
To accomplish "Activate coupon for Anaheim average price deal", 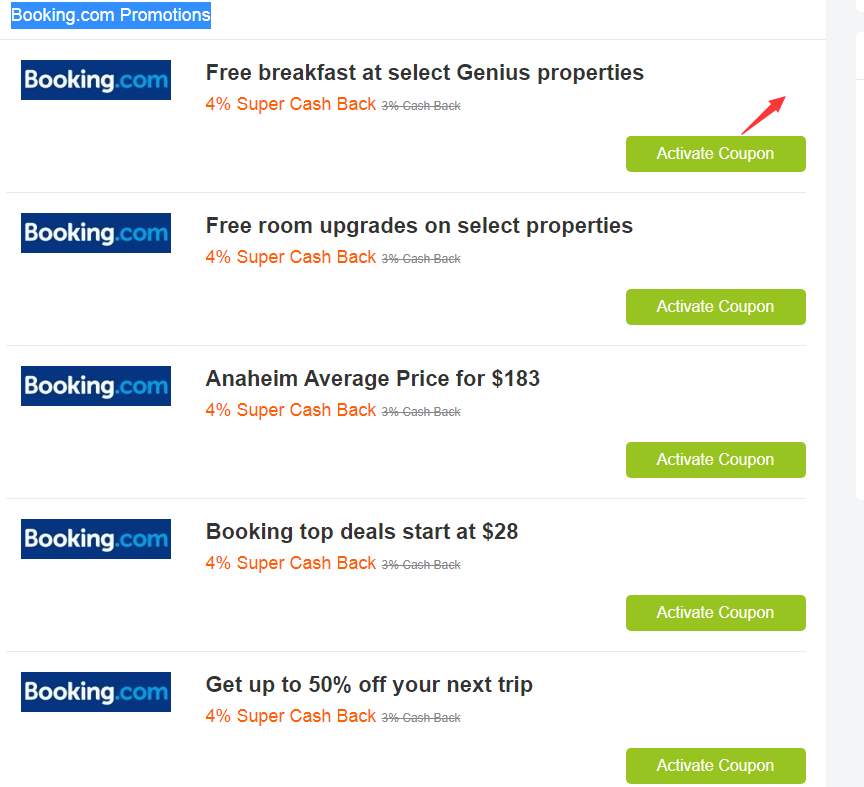I will [x=715, y=459].
